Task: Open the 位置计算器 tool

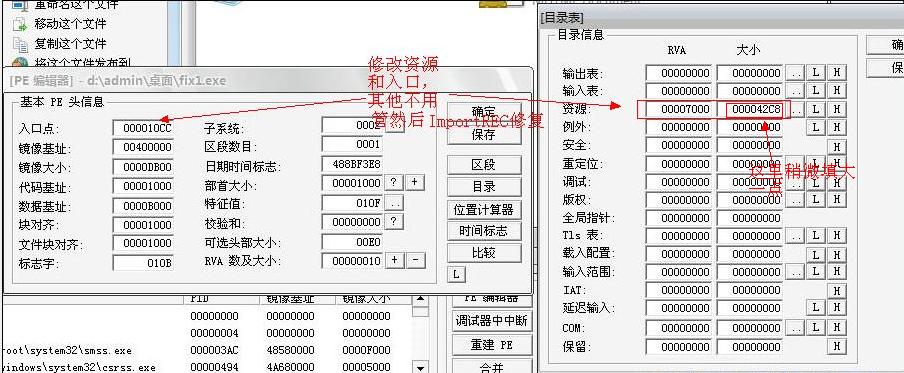Action: point(483,209)
